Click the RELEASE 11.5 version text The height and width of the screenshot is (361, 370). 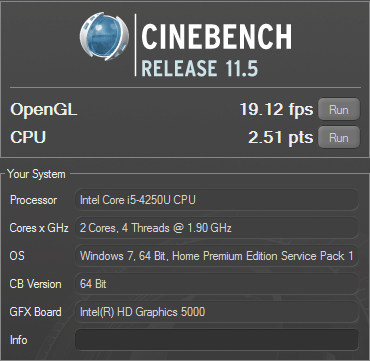click(200, 68)
